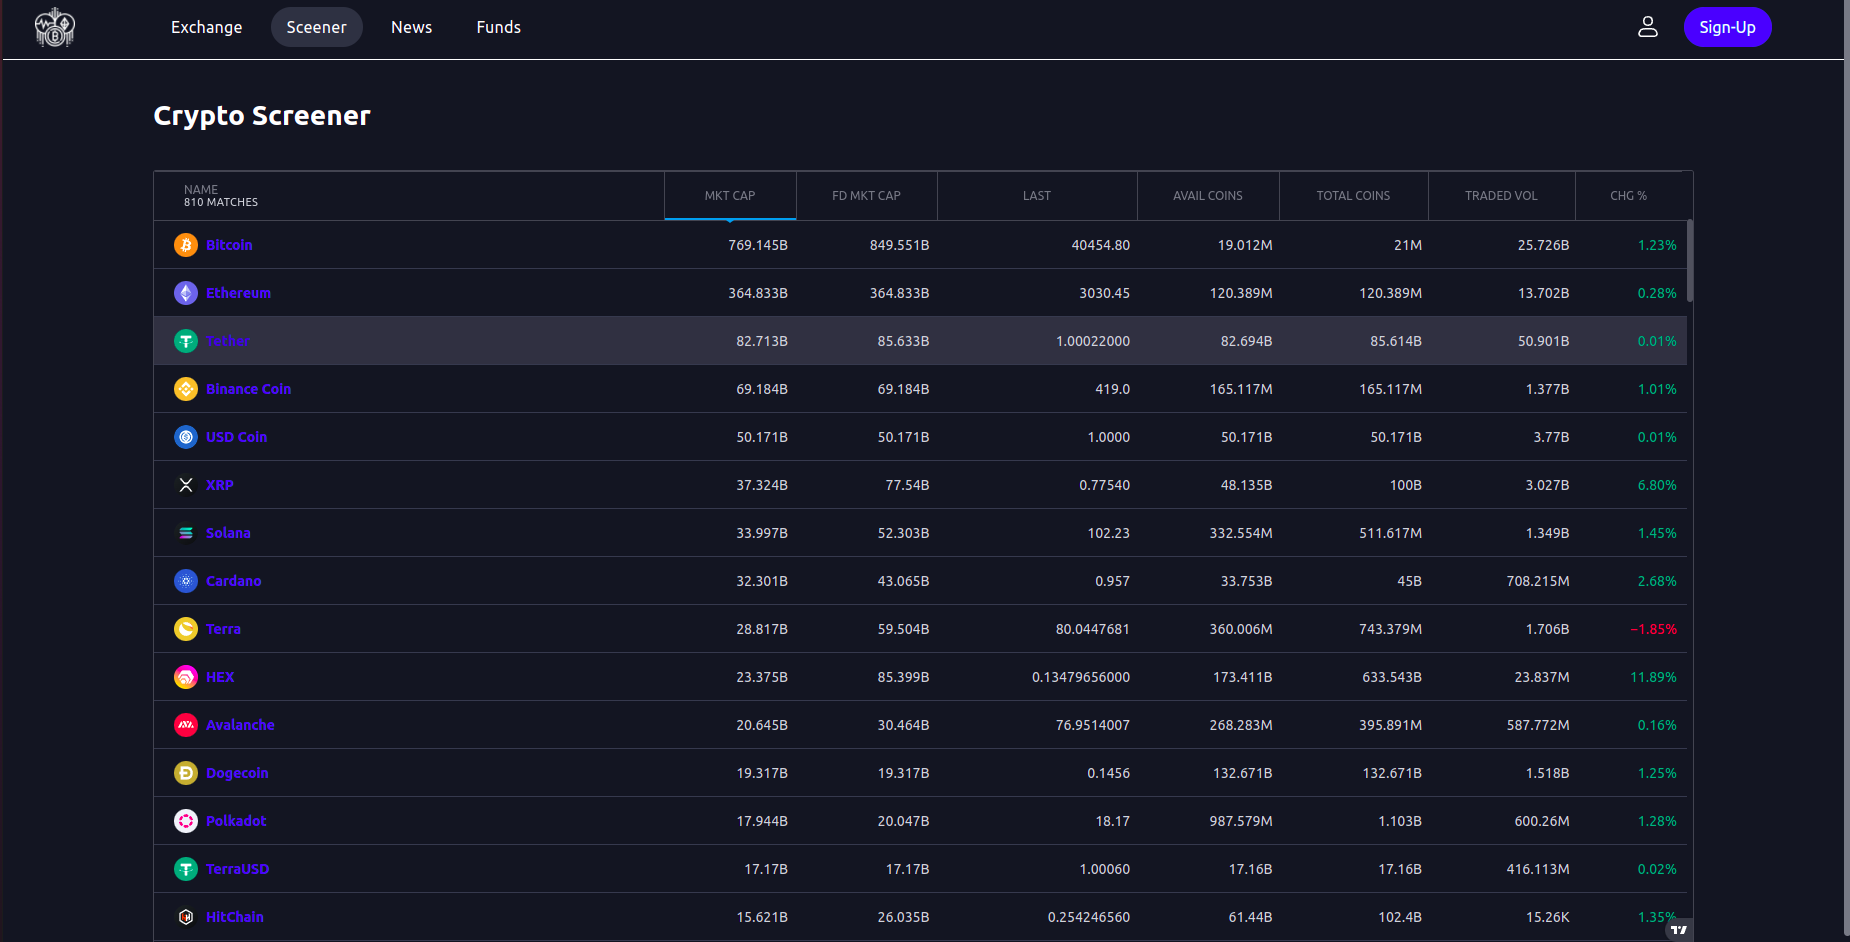Click the Sign-Up button
The image size is (1850, 942).
point(1727,27)
